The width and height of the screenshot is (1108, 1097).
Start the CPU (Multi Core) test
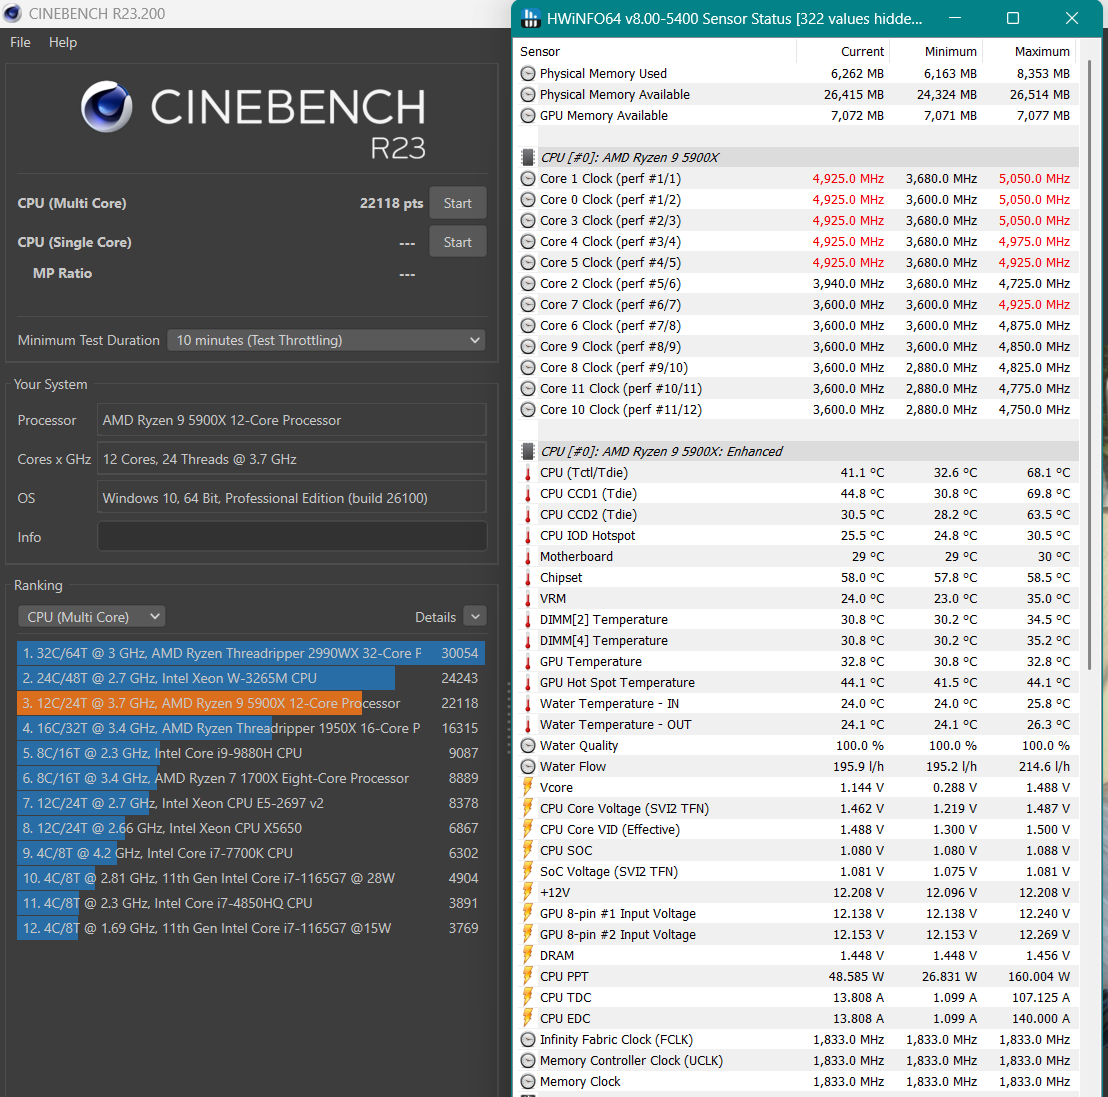pyautogui.click(x=457, y=204)
